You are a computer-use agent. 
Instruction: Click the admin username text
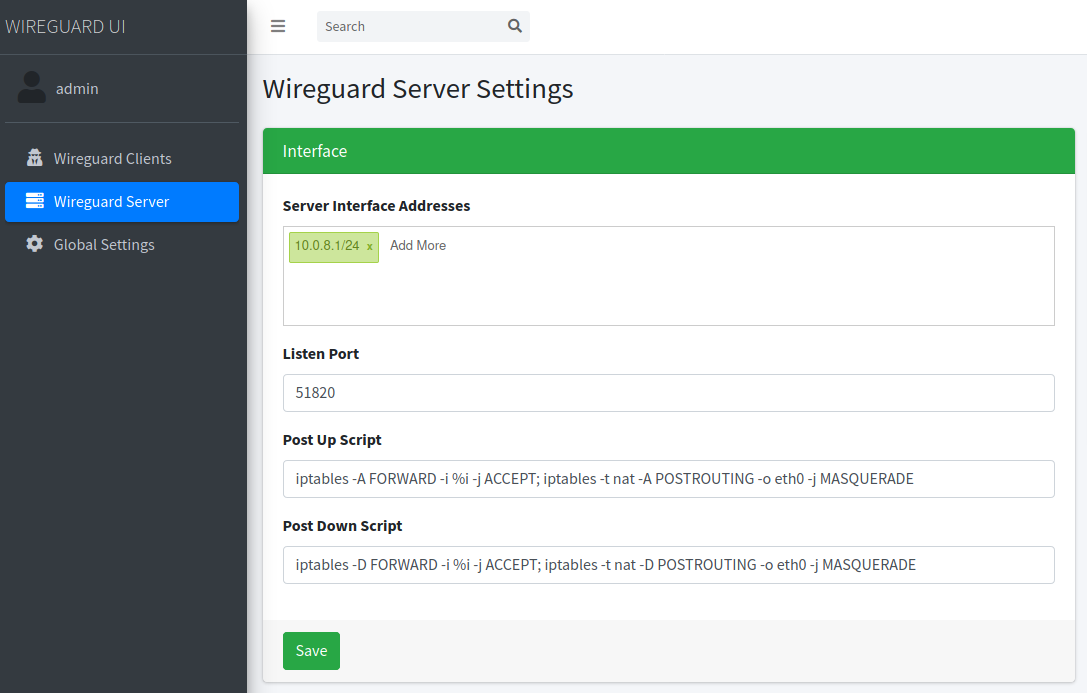coord(77,88)
